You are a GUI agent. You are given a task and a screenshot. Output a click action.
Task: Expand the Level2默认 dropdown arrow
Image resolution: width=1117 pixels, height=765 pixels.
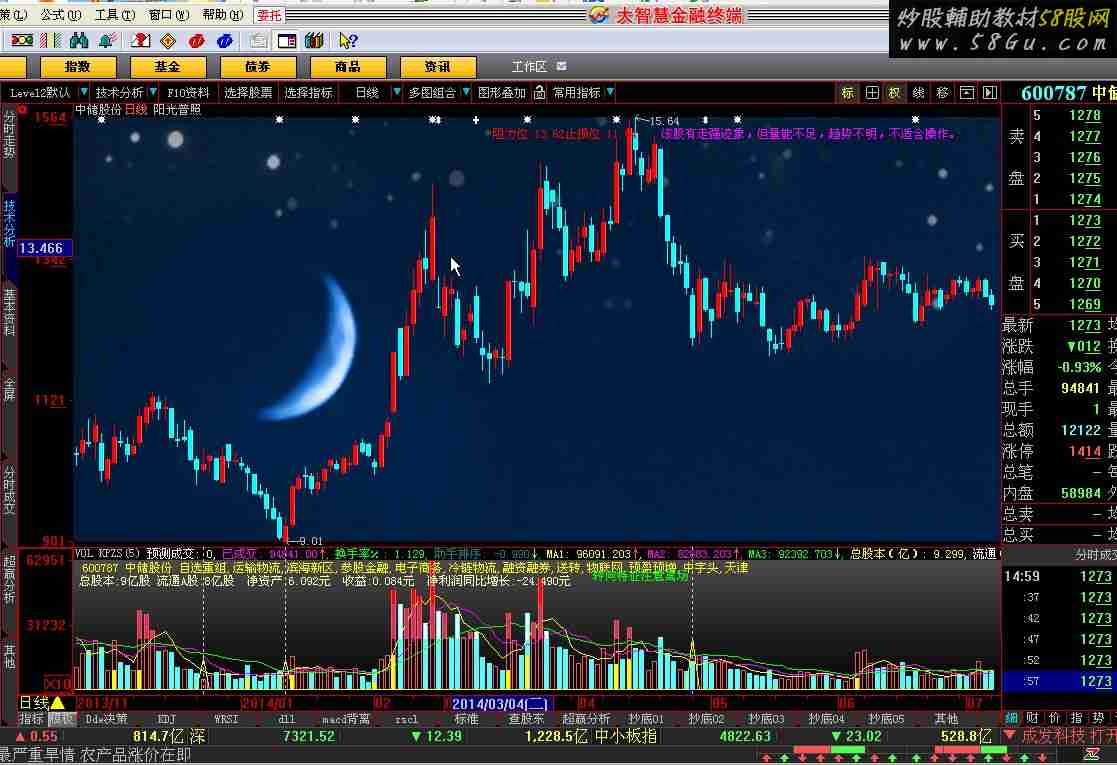(84, 93)
